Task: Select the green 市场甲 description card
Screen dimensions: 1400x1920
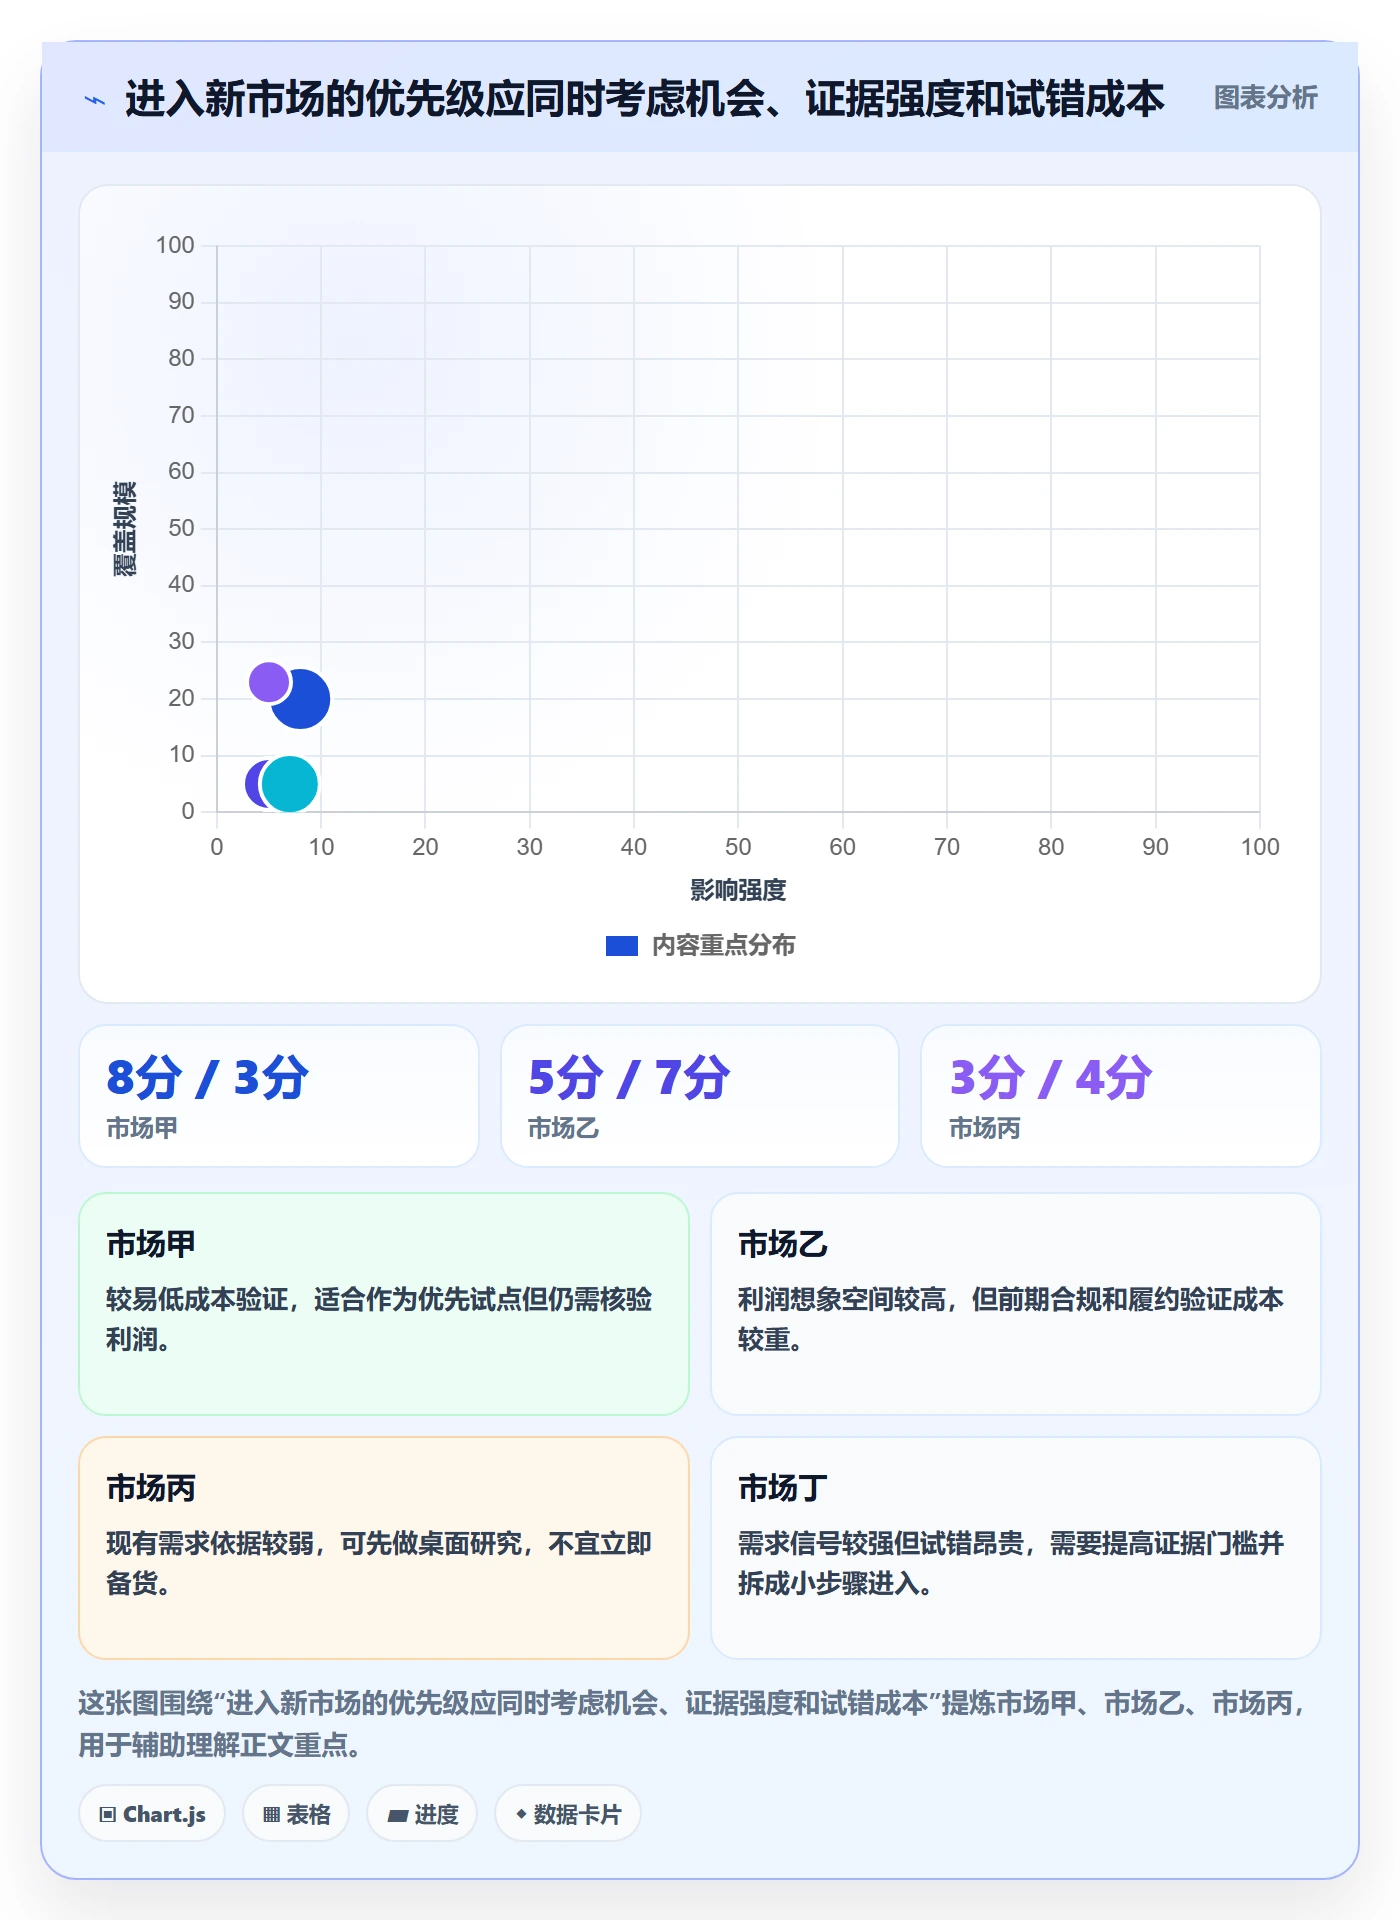Action: pyautogui.click(x=384, y=1304)
